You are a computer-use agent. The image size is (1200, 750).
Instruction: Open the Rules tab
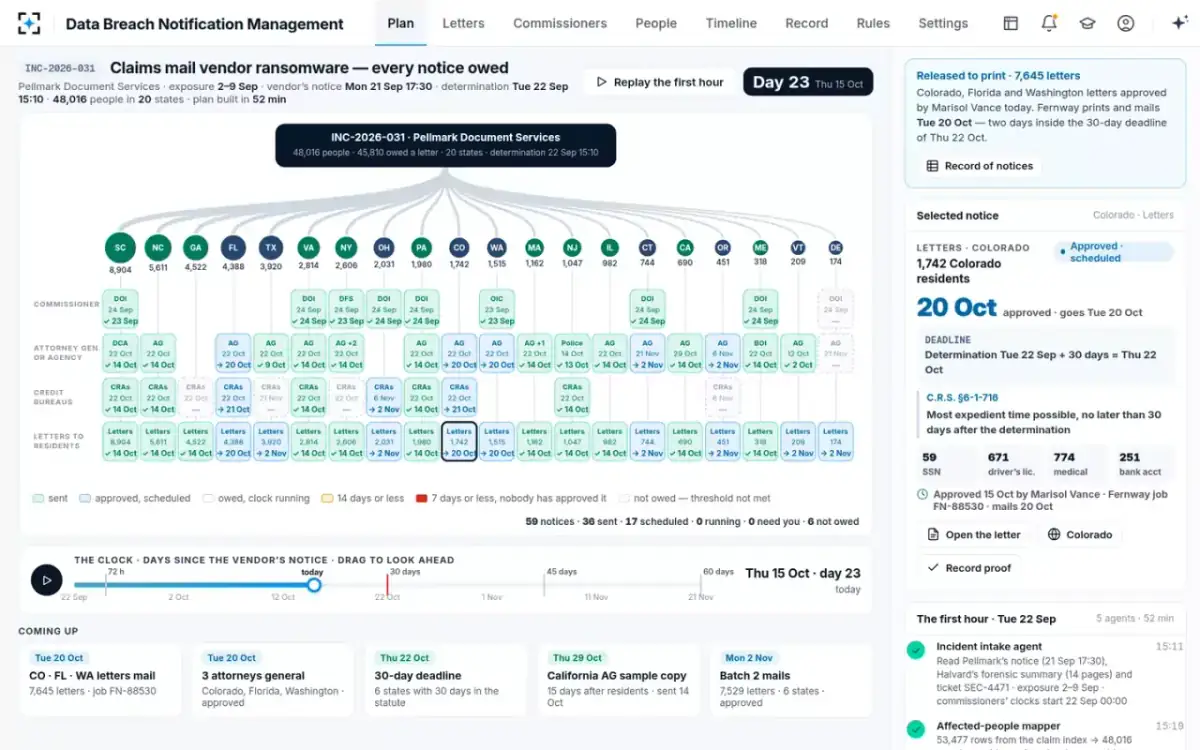(873, 23)
